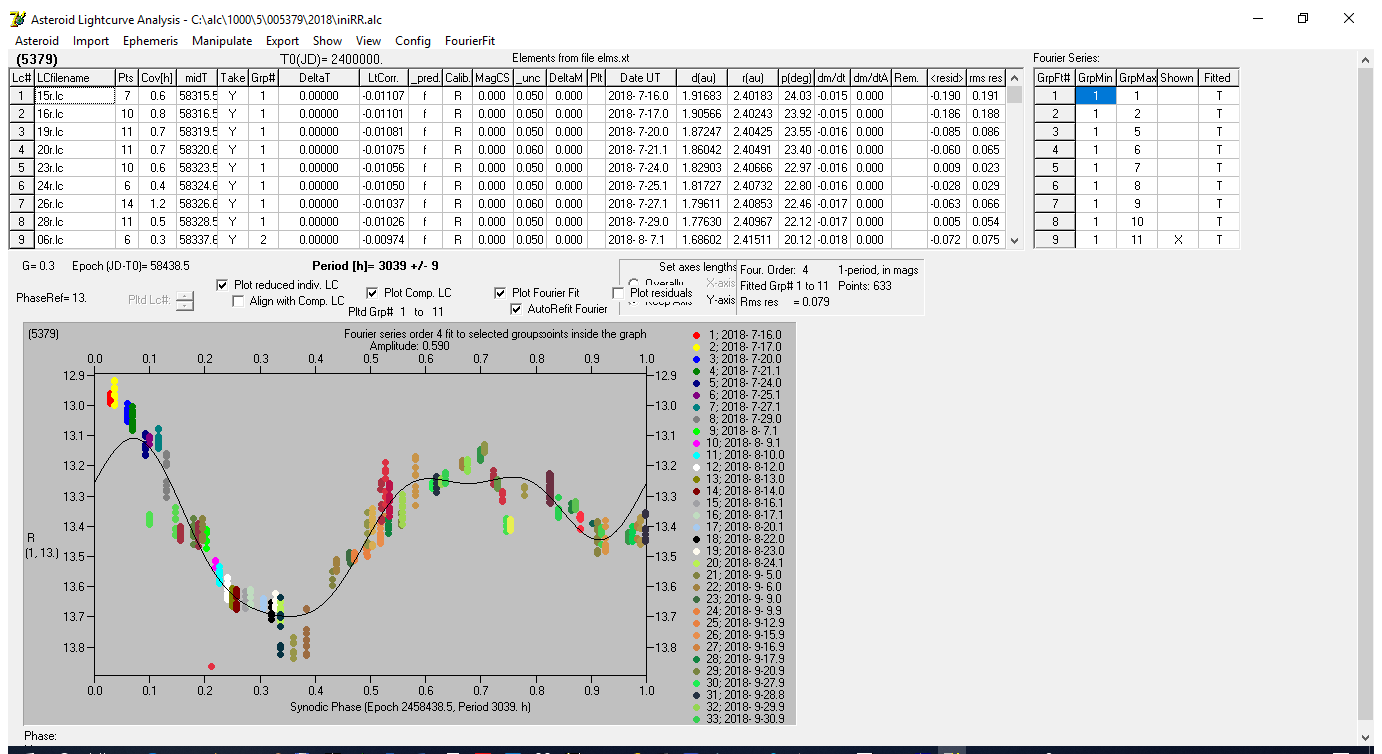This screenshot has width=1382, height=754.
Task: Enable Plot residuals checkbox
Action: (618, 293)
